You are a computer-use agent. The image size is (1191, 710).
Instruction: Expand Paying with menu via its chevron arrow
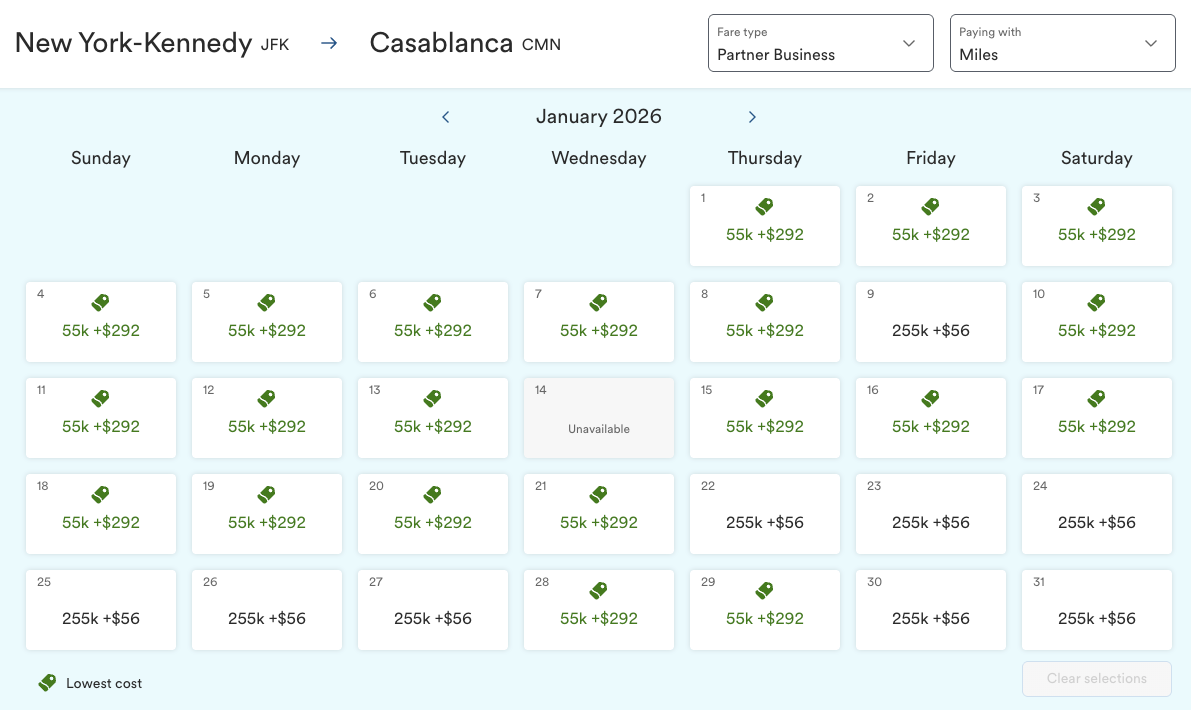pyautogui.click(x=1151, y=44)
